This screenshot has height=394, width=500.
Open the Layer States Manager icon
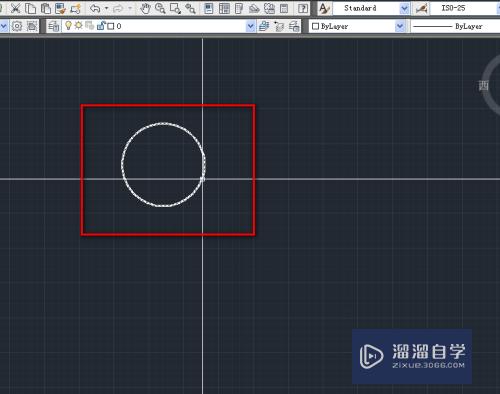coord(294,26)
